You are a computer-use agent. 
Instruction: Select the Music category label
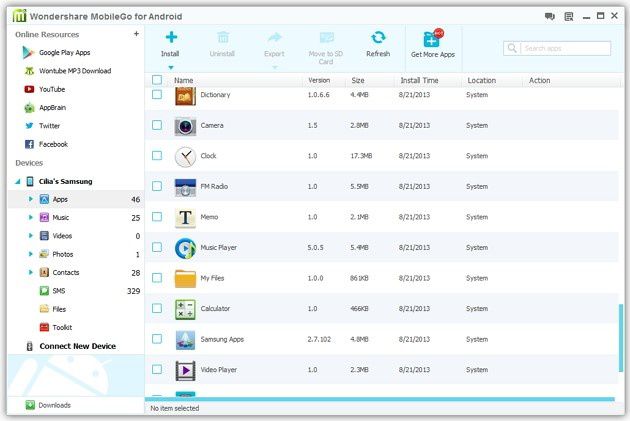[61, 217]
